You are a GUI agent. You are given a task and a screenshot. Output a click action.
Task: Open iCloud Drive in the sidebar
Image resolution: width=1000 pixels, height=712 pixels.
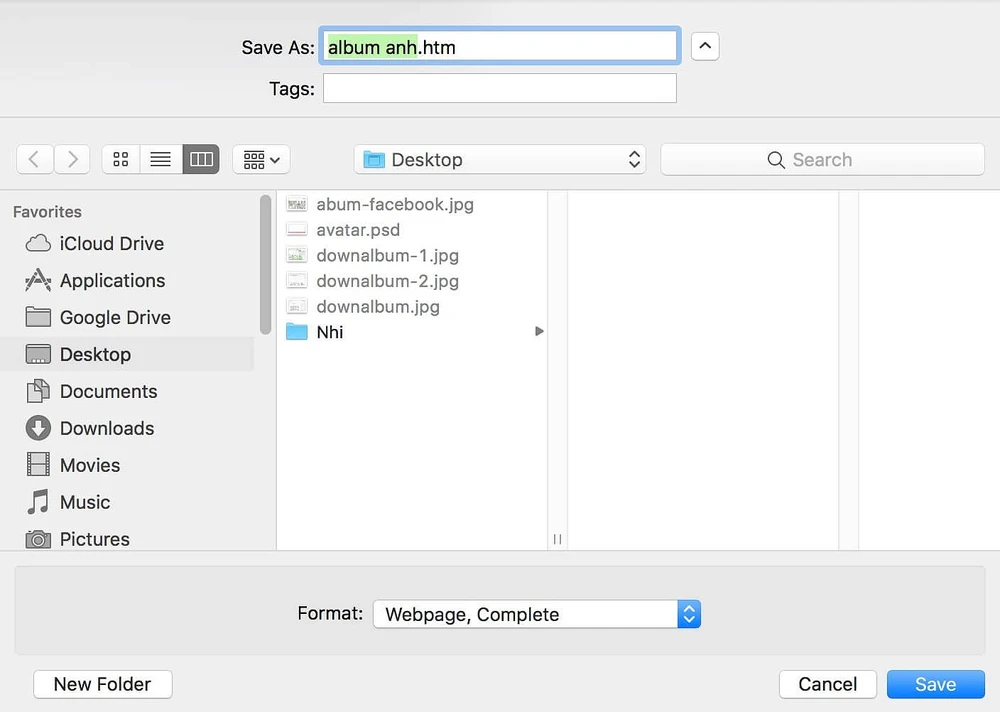click(x=111, y=244)
